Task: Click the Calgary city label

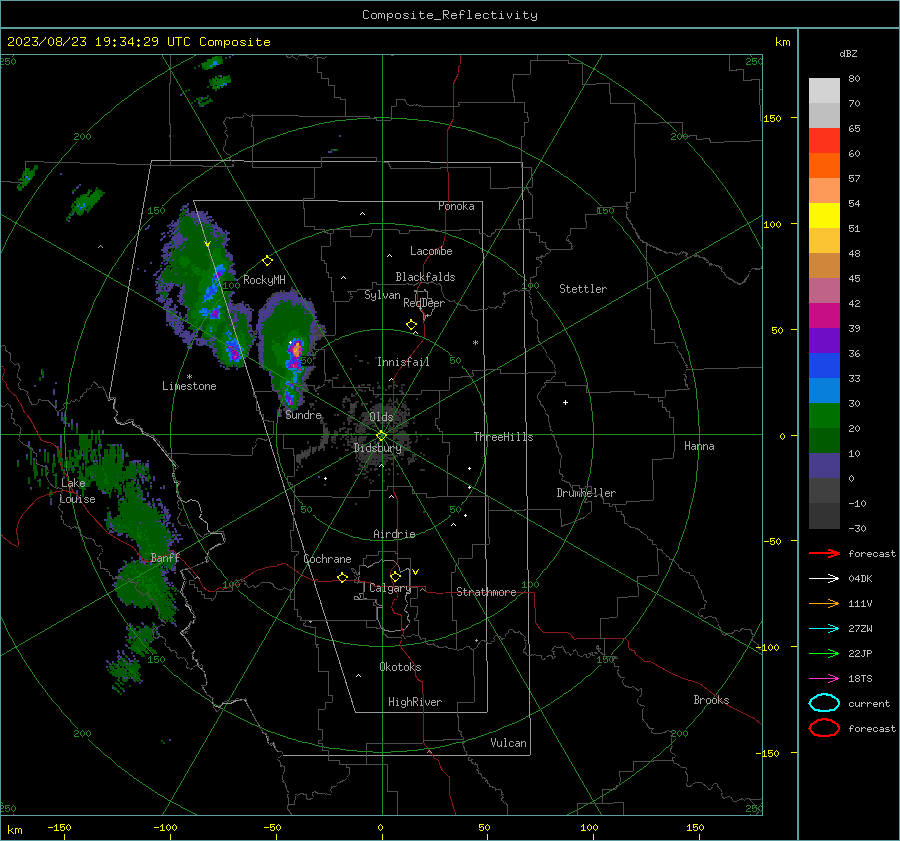Action: pyautogui.click(x=390, y=588)
